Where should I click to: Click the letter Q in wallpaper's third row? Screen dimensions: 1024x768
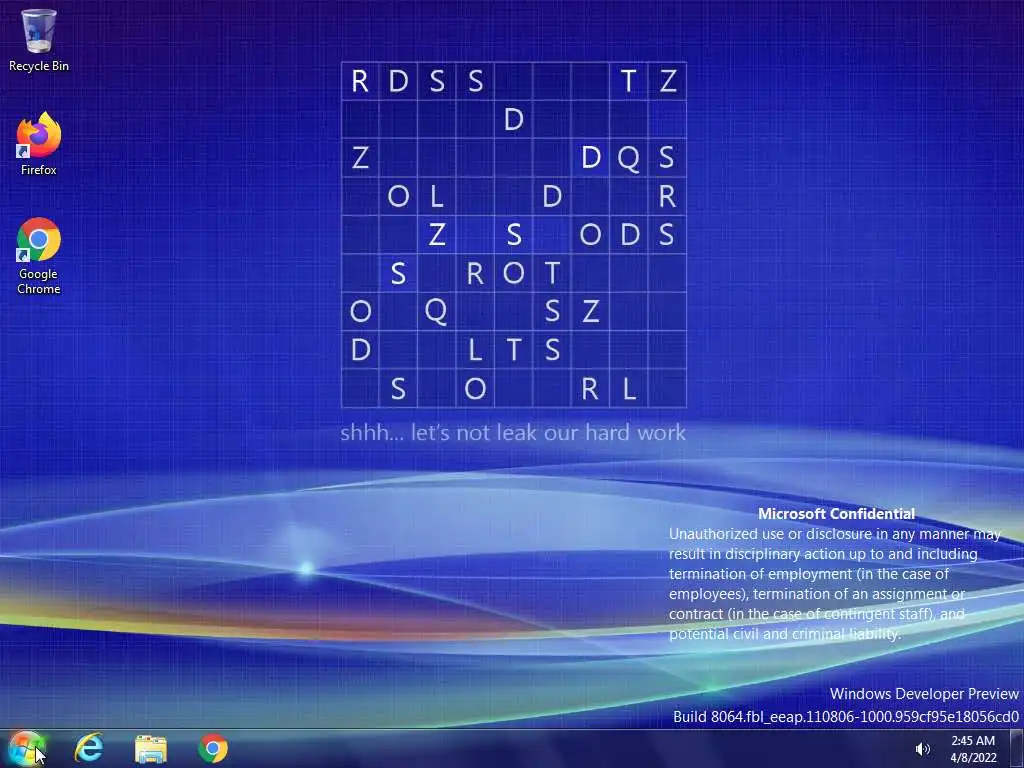click(x=628, y=157)
